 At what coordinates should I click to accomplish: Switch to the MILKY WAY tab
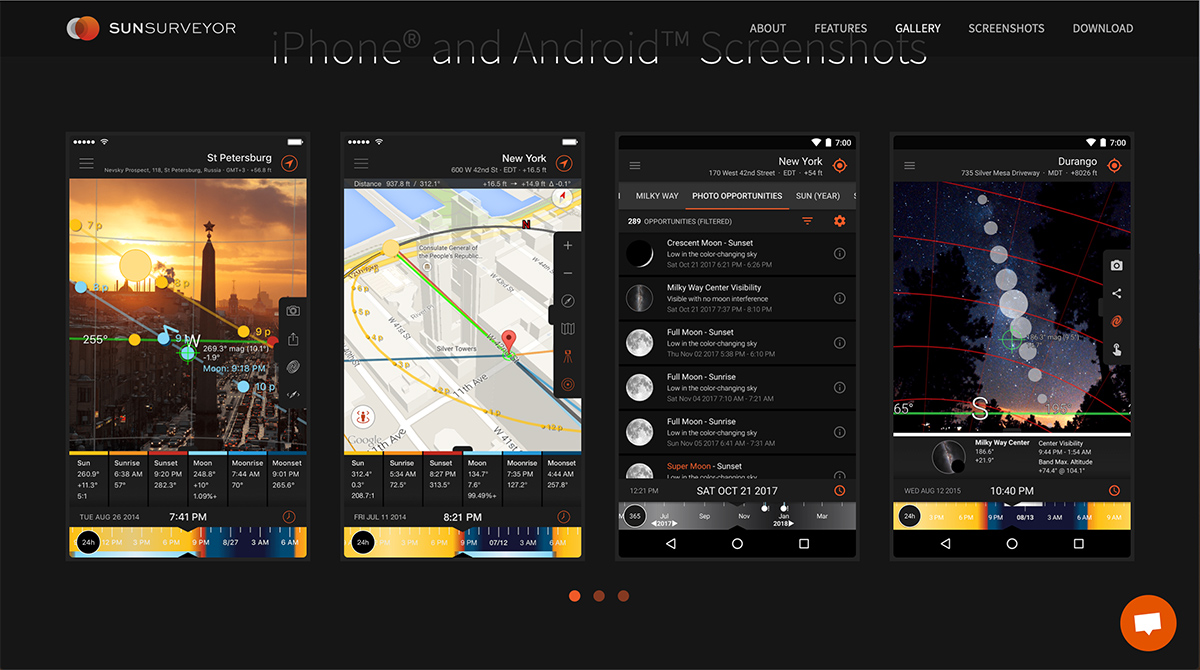coord(657,196)
